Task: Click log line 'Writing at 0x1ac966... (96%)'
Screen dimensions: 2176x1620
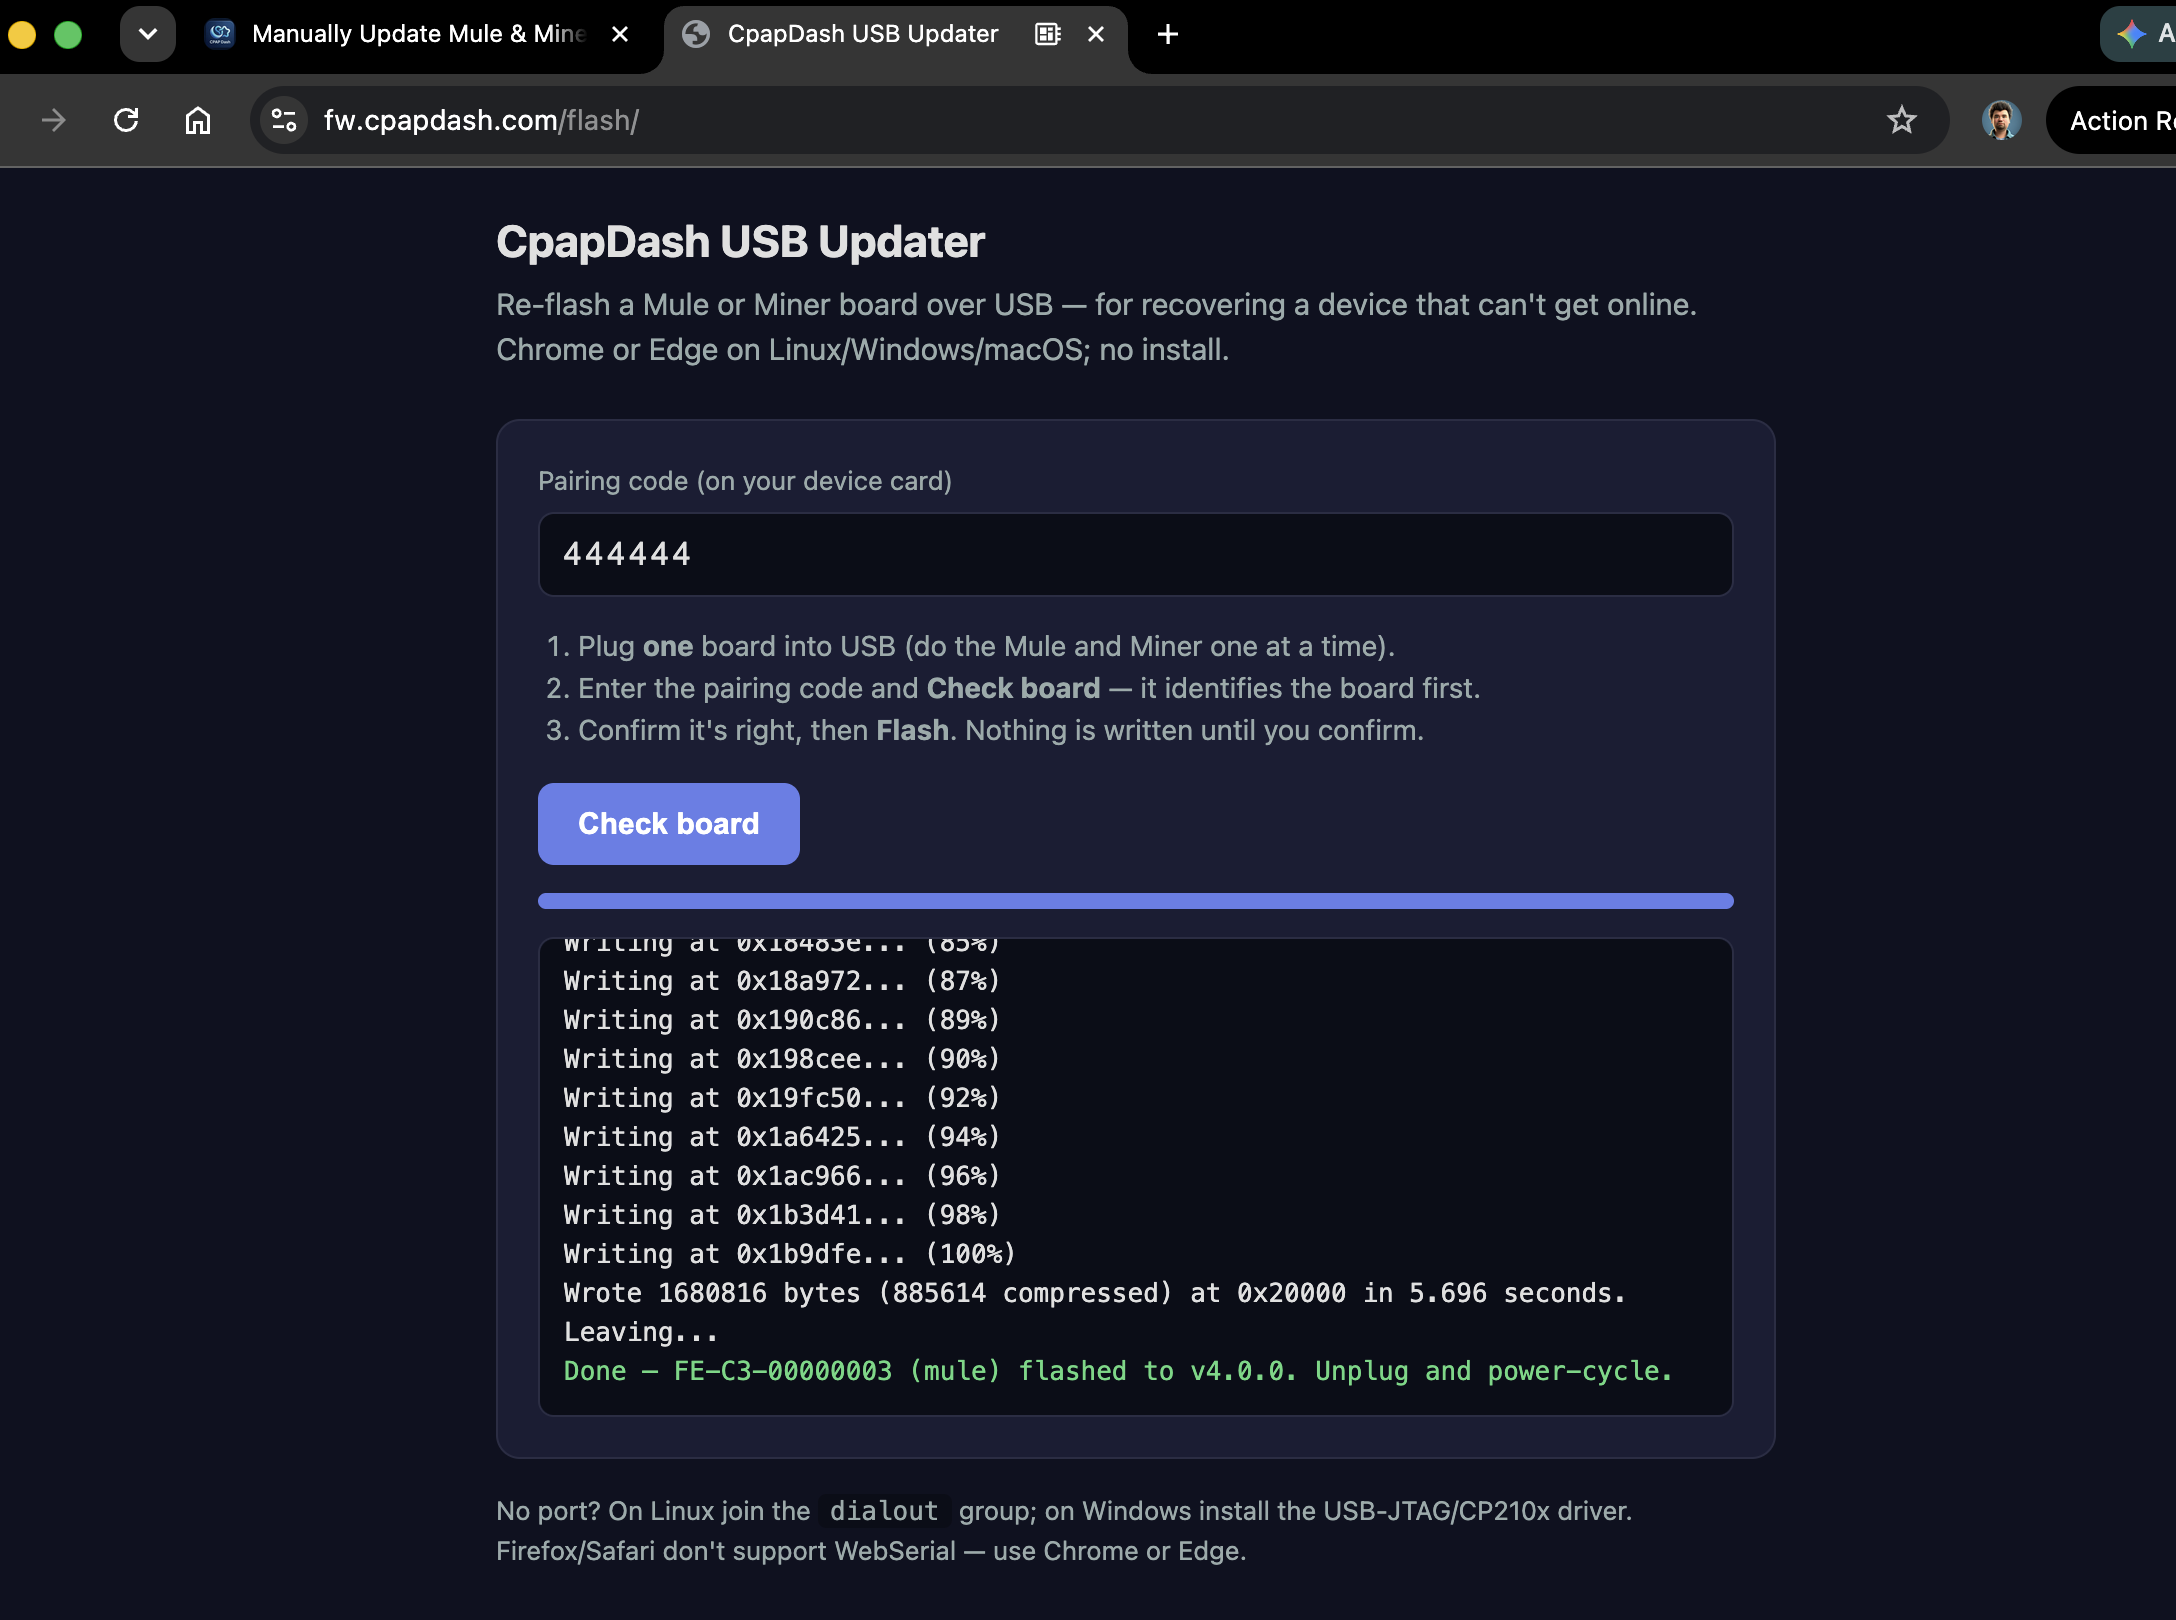Action: pos(781,1176)
